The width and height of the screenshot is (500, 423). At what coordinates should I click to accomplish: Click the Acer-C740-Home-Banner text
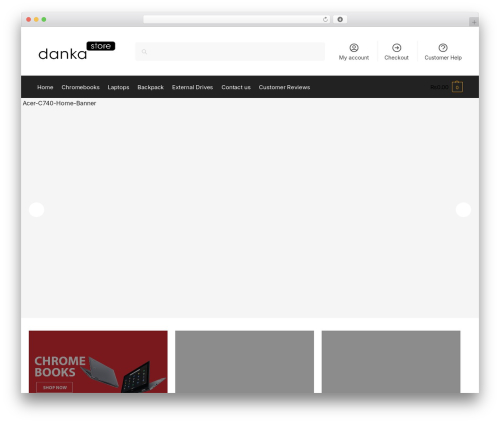(x=59, y=103)
